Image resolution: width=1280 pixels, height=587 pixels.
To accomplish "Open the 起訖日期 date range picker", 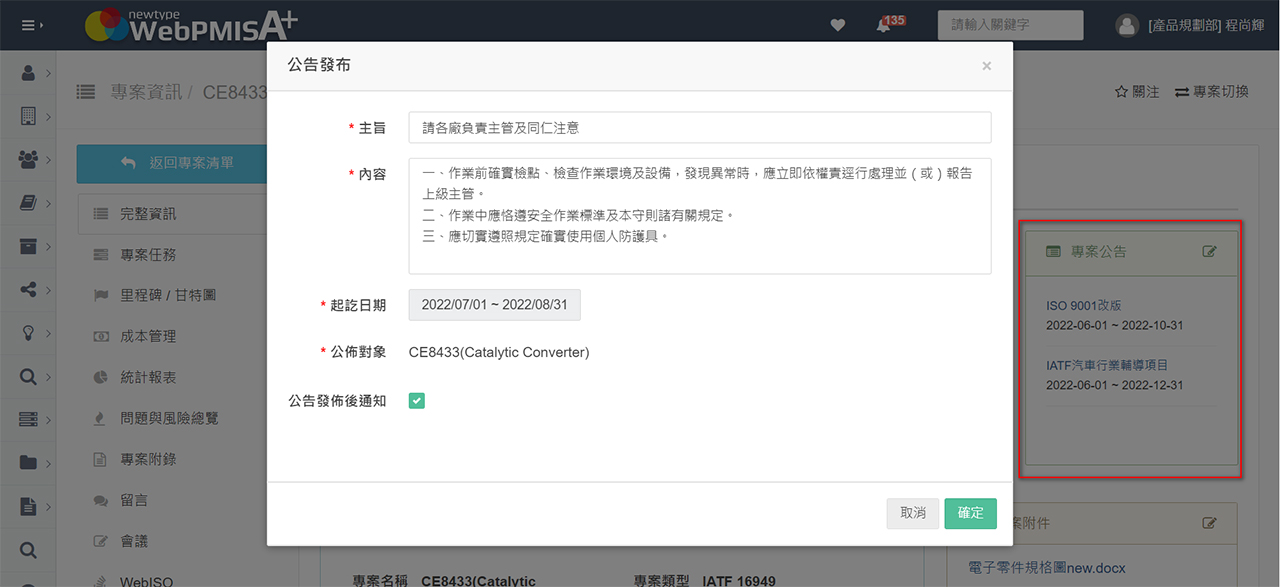I will [x=494, y=305].
